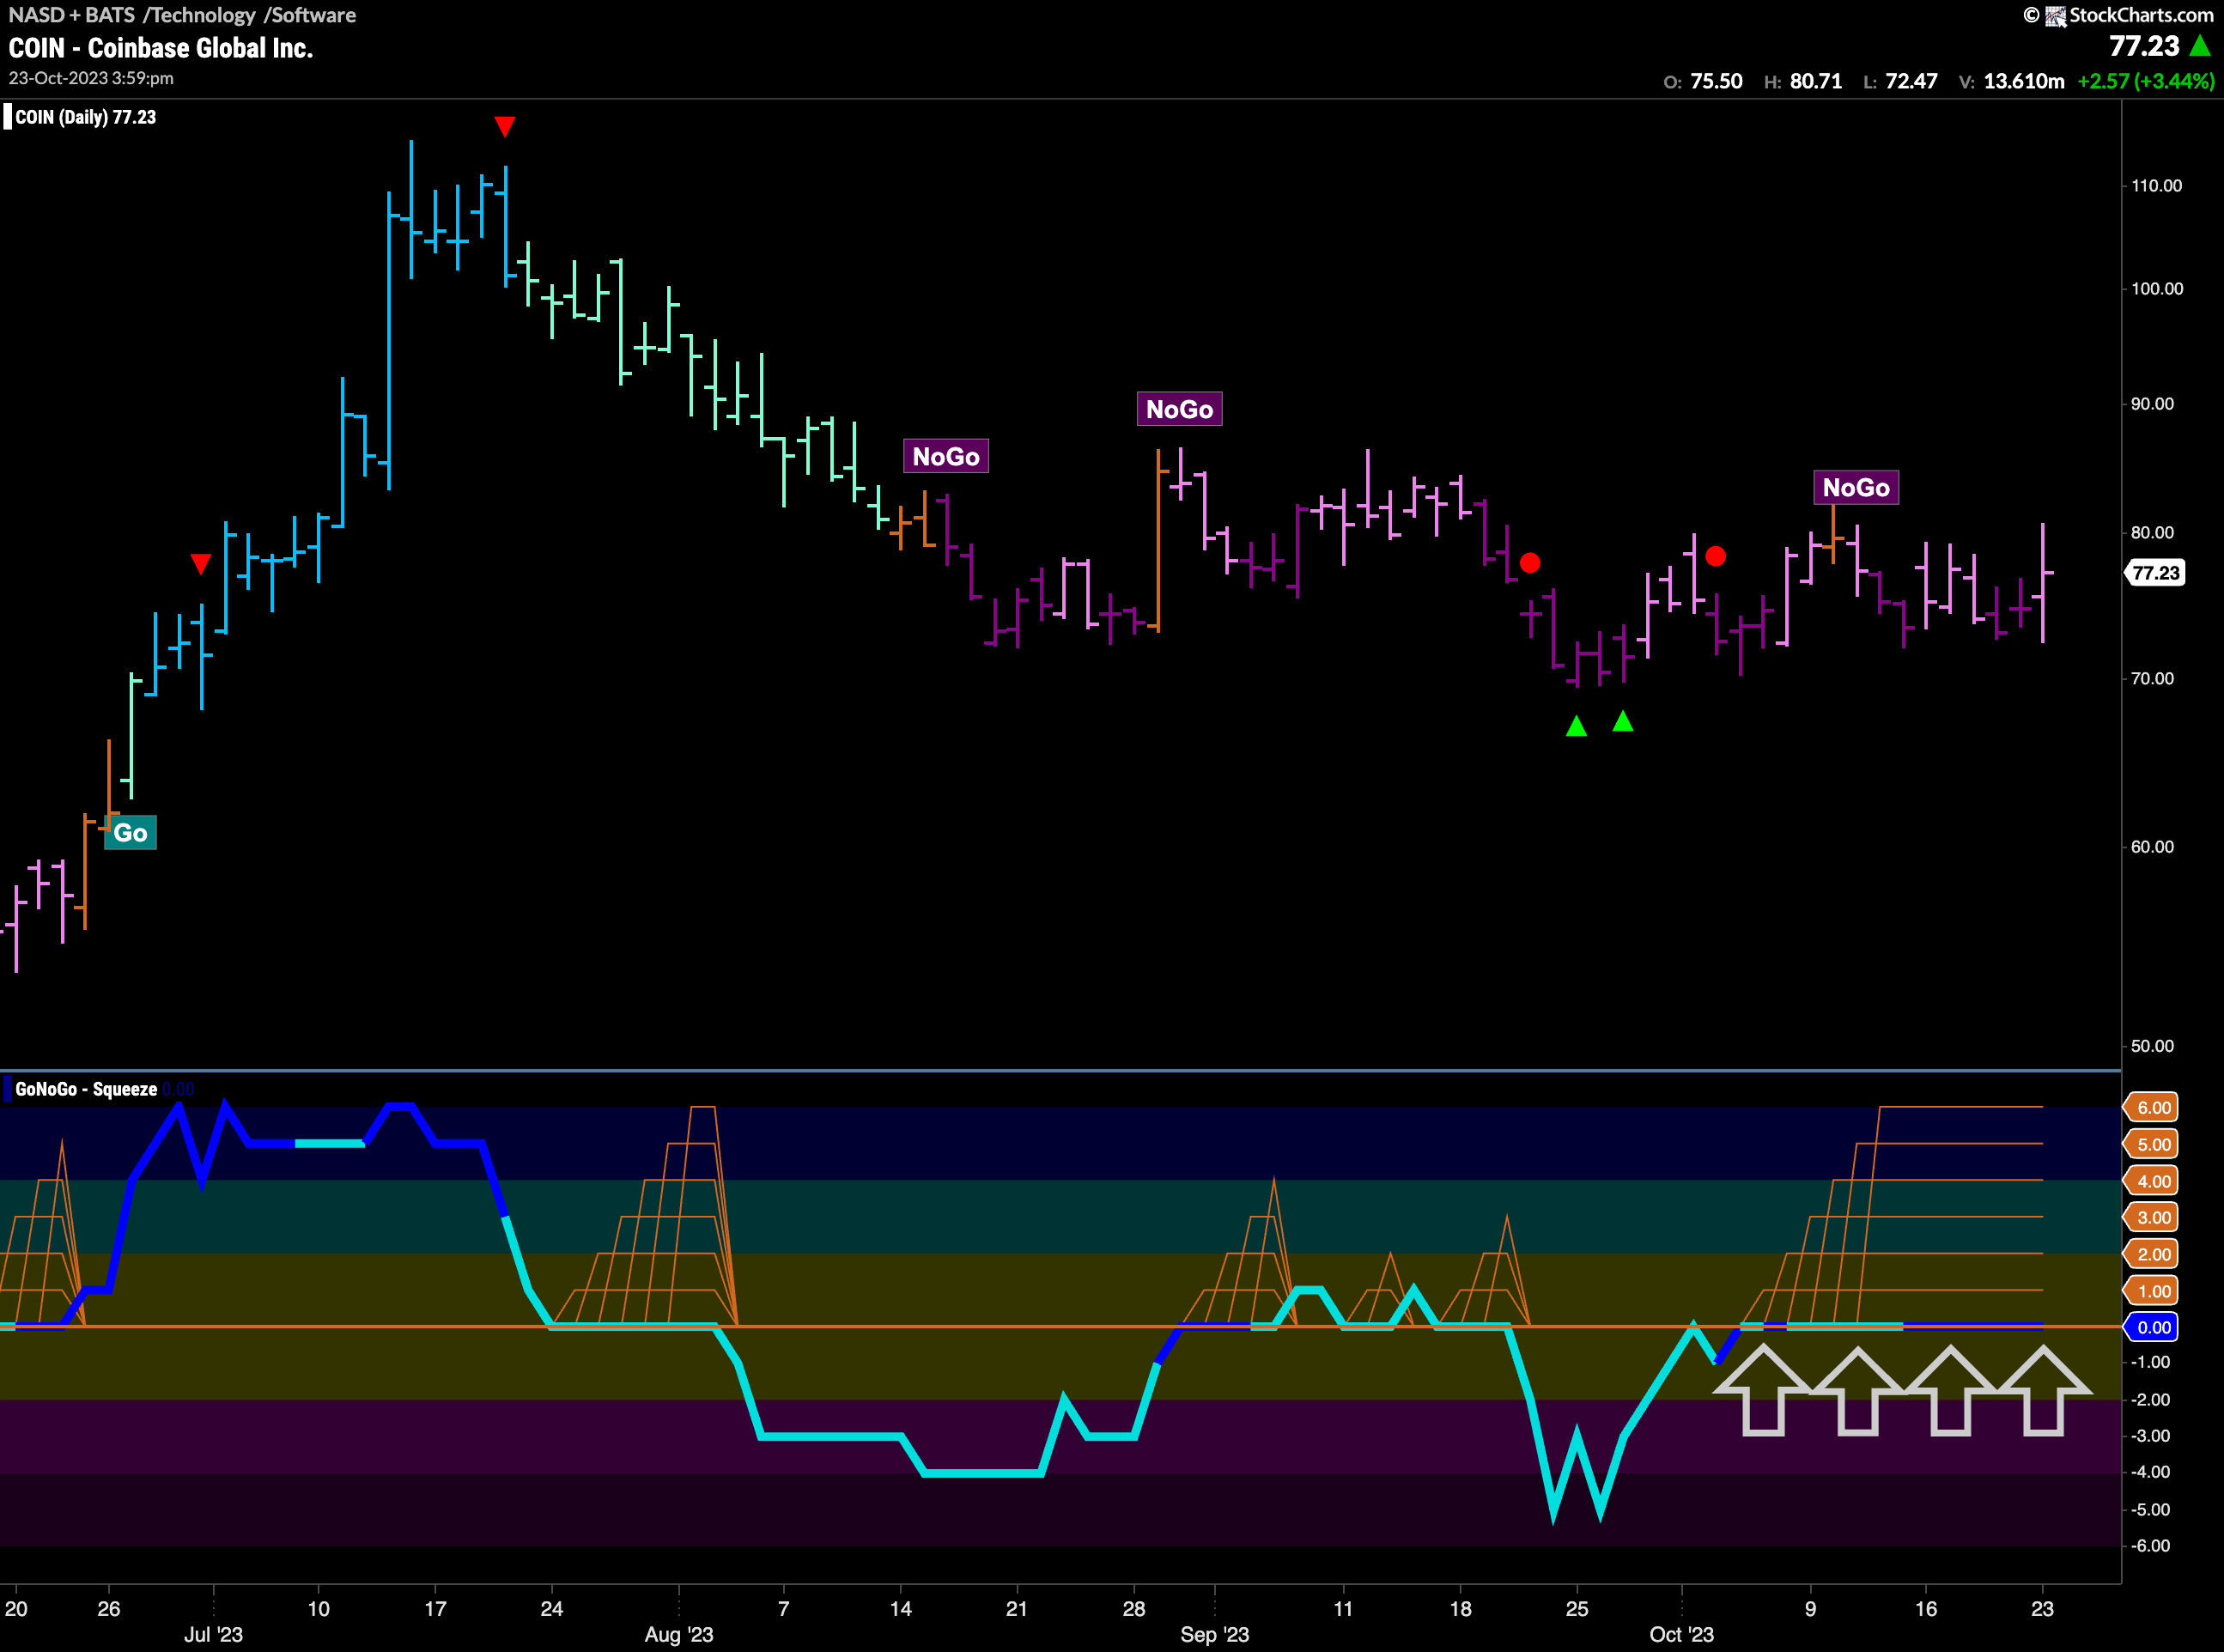The height and width of the screenshot is (1652, 2224).
Task: Click the high value 80.71
Action: click(1816, 81)
